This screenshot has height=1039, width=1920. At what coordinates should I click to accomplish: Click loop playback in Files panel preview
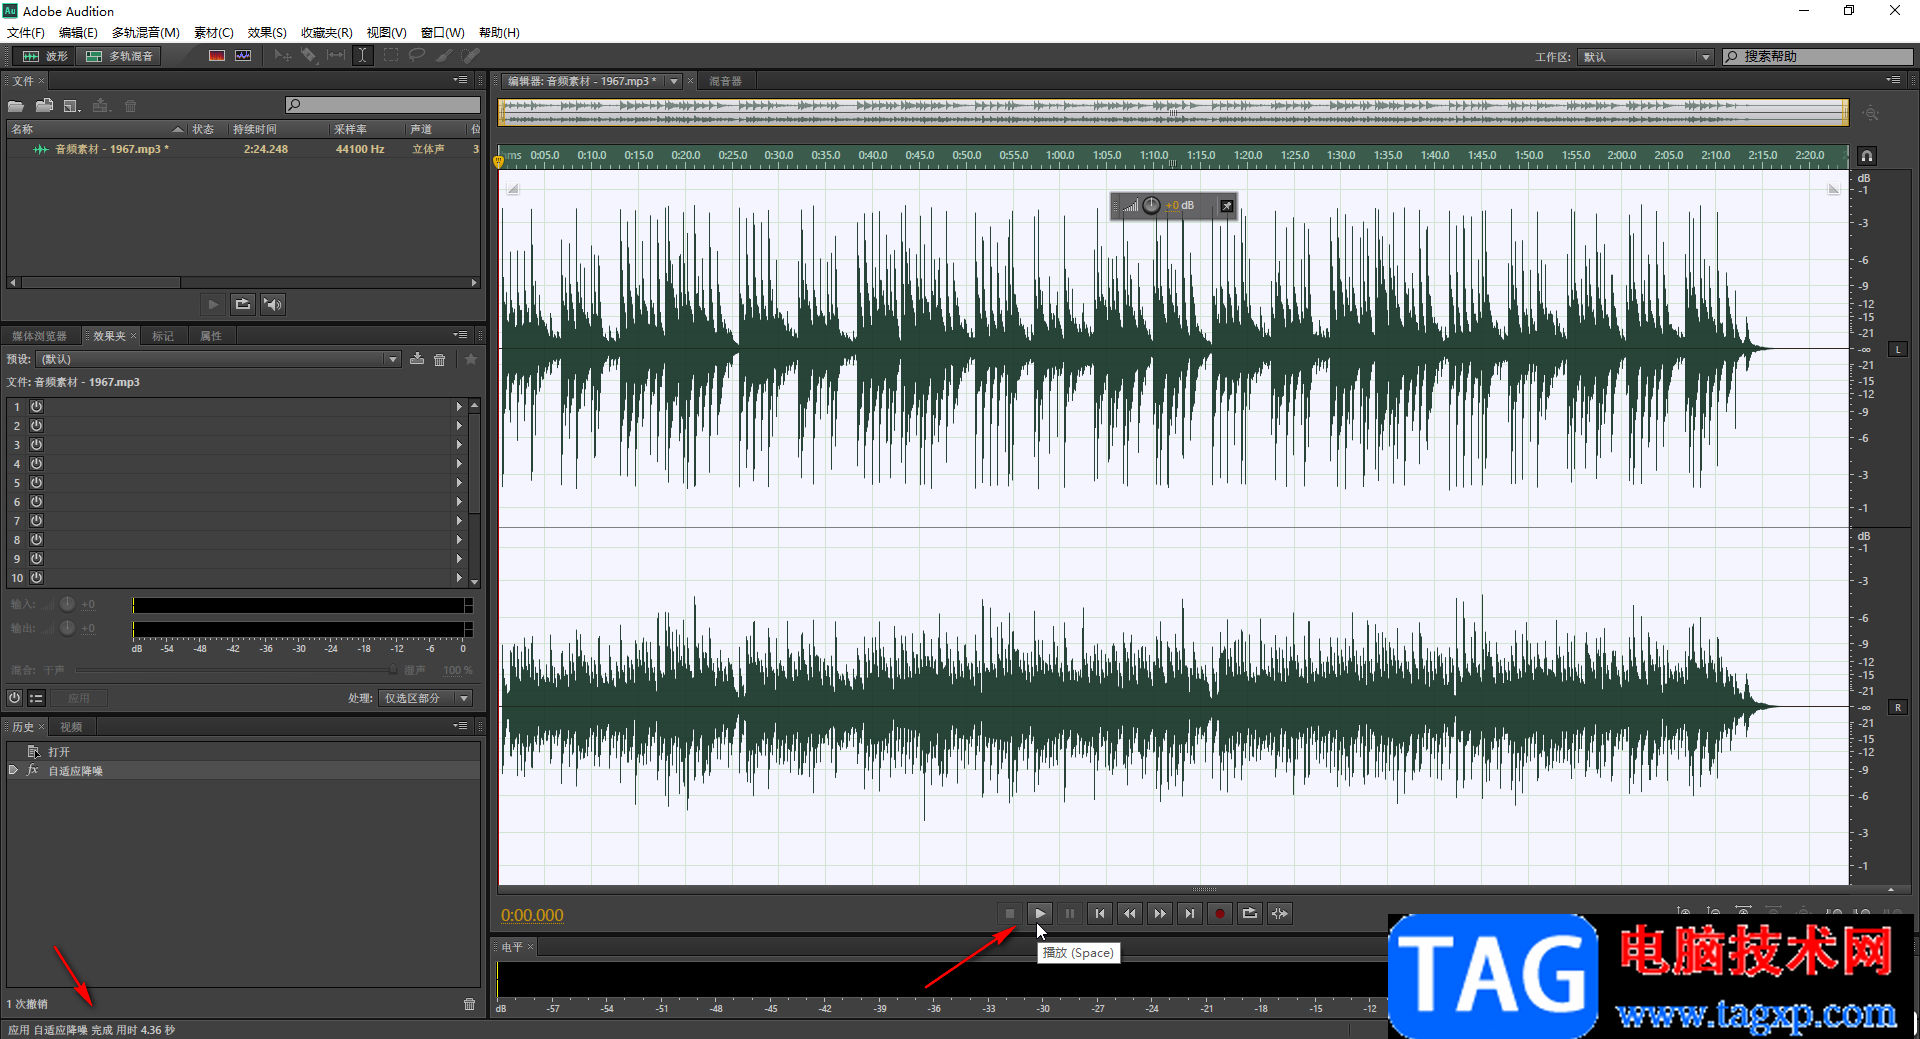pyautogui.click(x=243, y=304)
